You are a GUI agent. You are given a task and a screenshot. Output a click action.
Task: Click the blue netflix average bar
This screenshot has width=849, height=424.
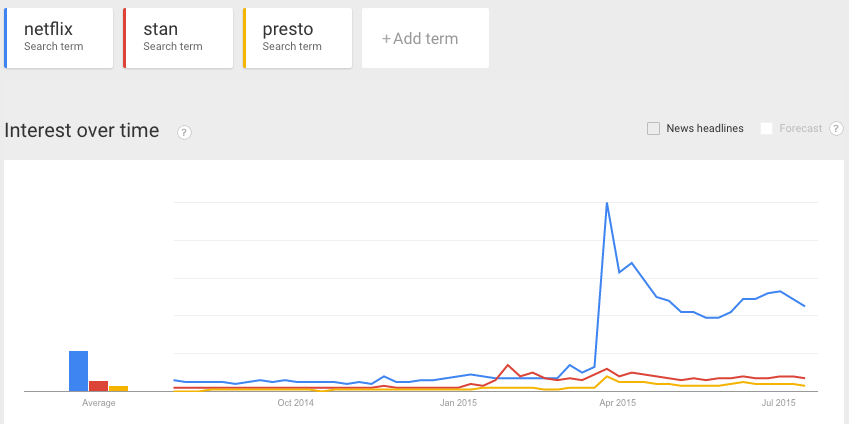coord(78,371)
